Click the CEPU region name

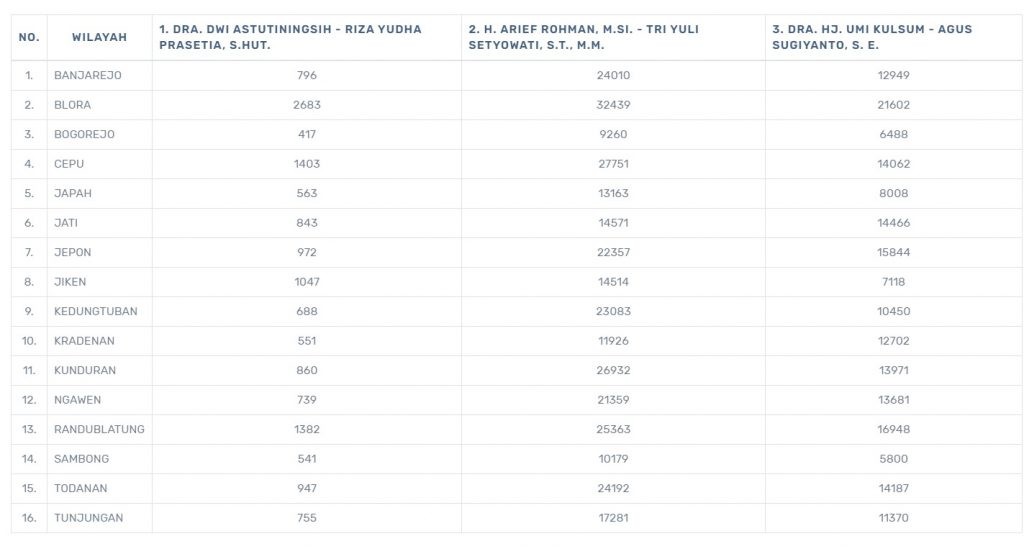pos(69,164)
